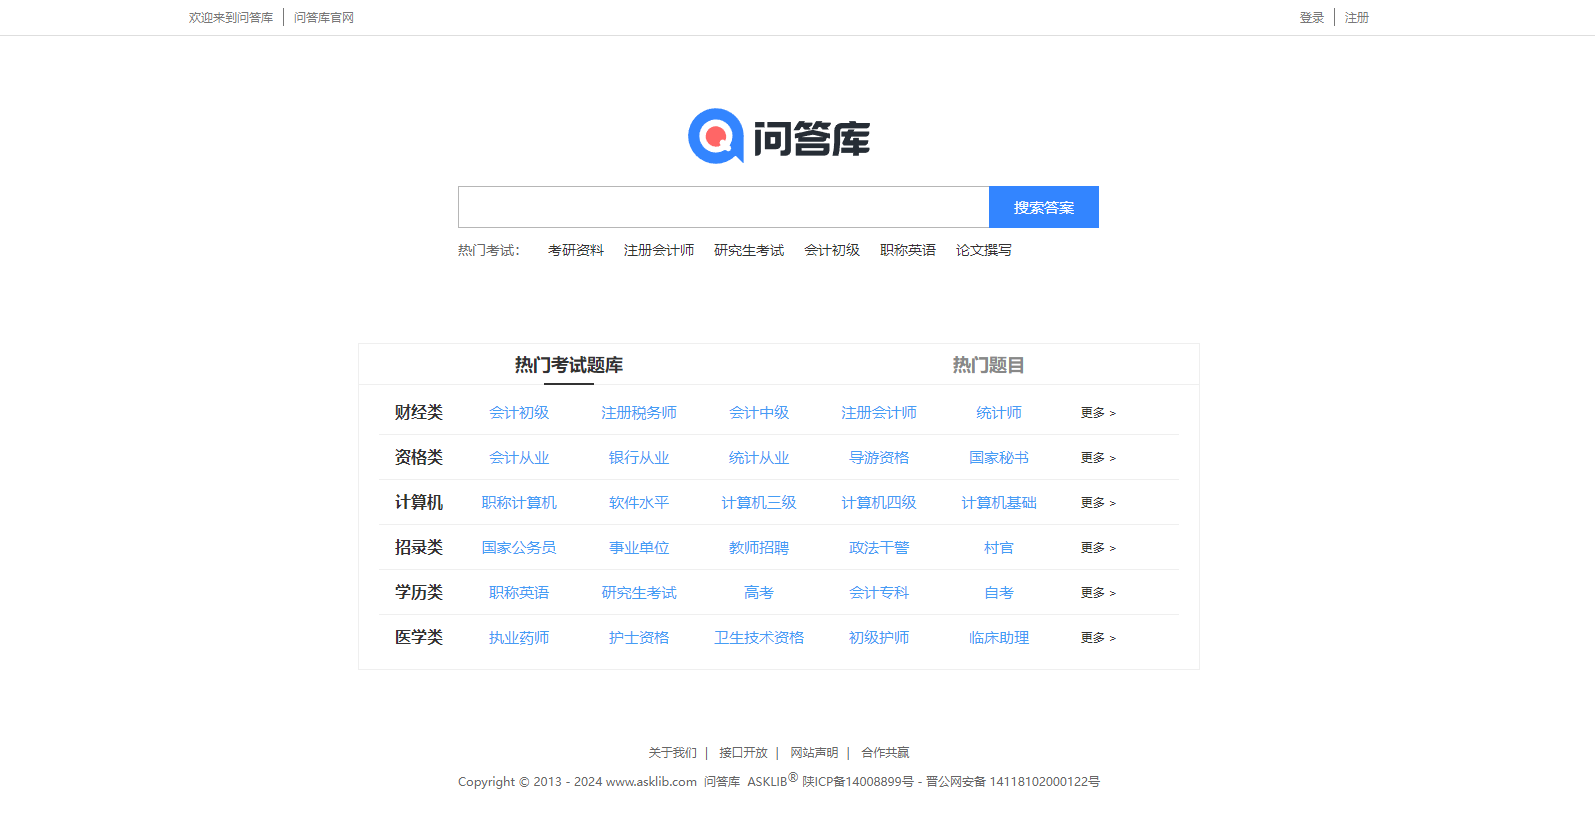
Task: Open the 计算机三级 link
Action: tap(759, 503)
